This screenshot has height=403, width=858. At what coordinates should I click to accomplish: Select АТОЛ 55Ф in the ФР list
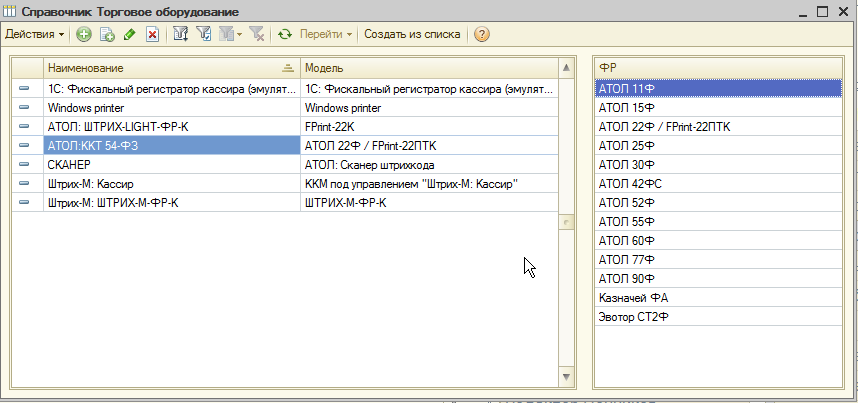coord(718,222)
